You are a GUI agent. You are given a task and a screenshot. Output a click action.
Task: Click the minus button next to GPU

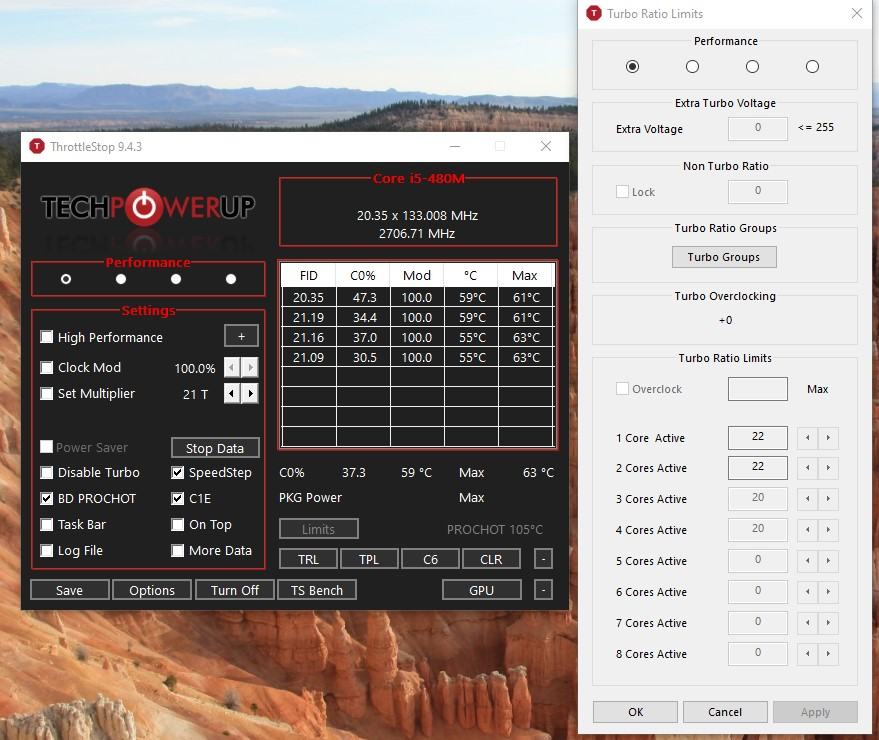pyautogui.click(x=543, y=590)
